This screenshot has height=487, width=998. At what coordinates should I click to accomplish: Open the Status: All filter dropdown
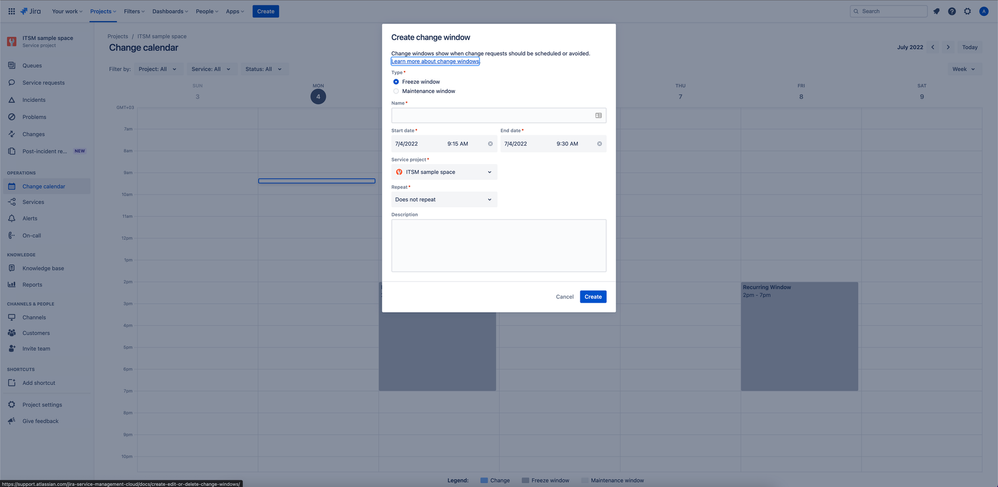pyautogui.click(x=264, y=69)
